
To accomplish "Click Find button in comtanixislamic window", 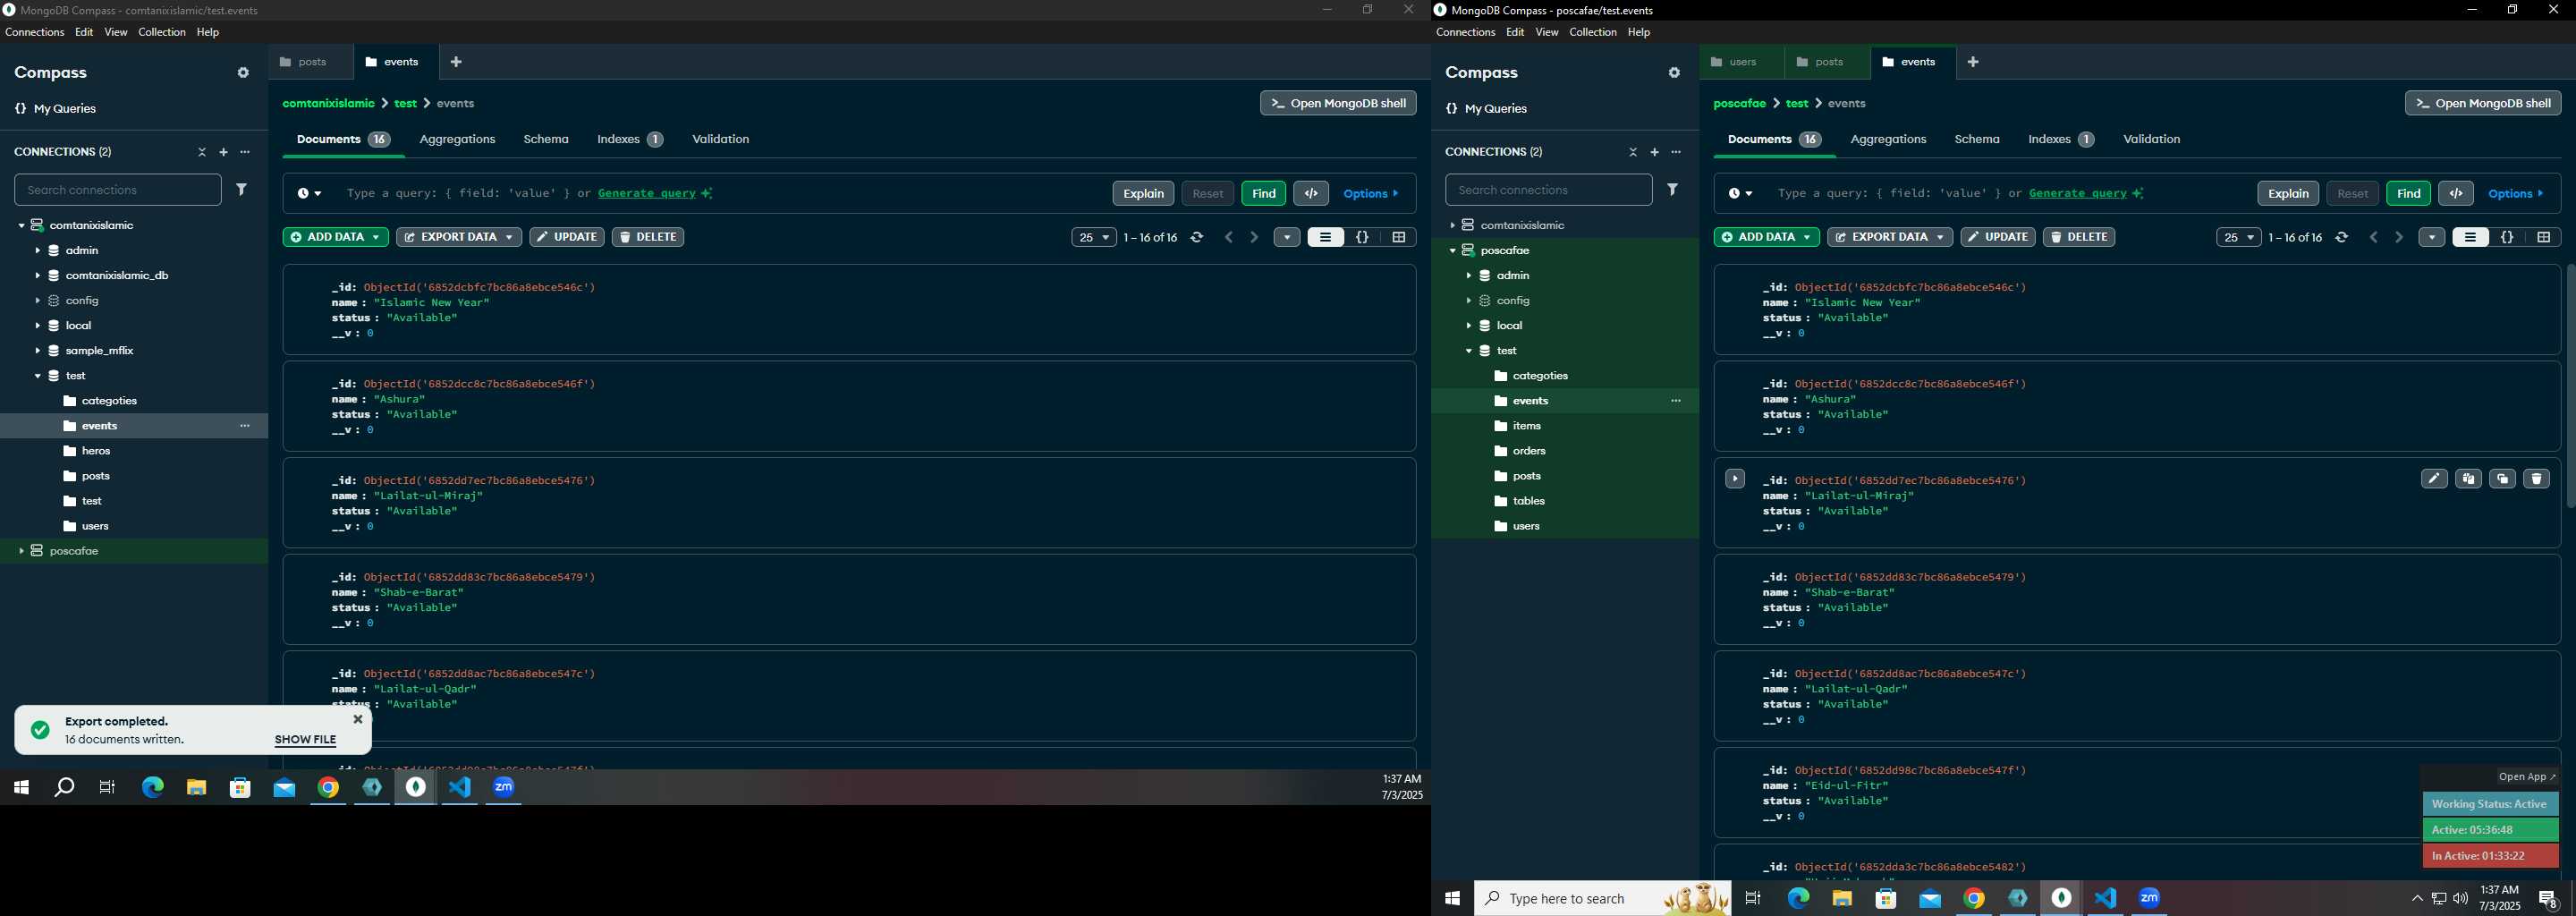I will pyautogui.click(x=1263, y=193).
